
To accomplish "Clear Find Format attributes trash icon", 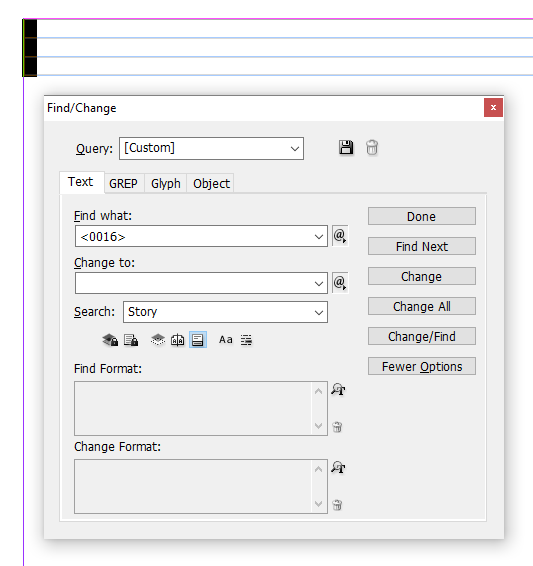I will point(337,427).
